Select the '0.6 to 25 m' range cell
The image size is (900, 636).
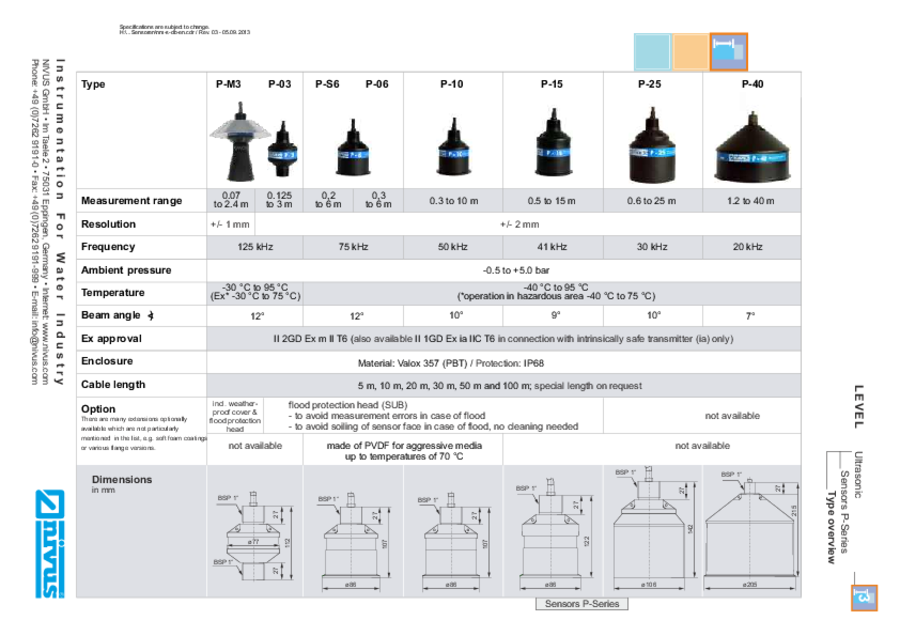point(651,201)
